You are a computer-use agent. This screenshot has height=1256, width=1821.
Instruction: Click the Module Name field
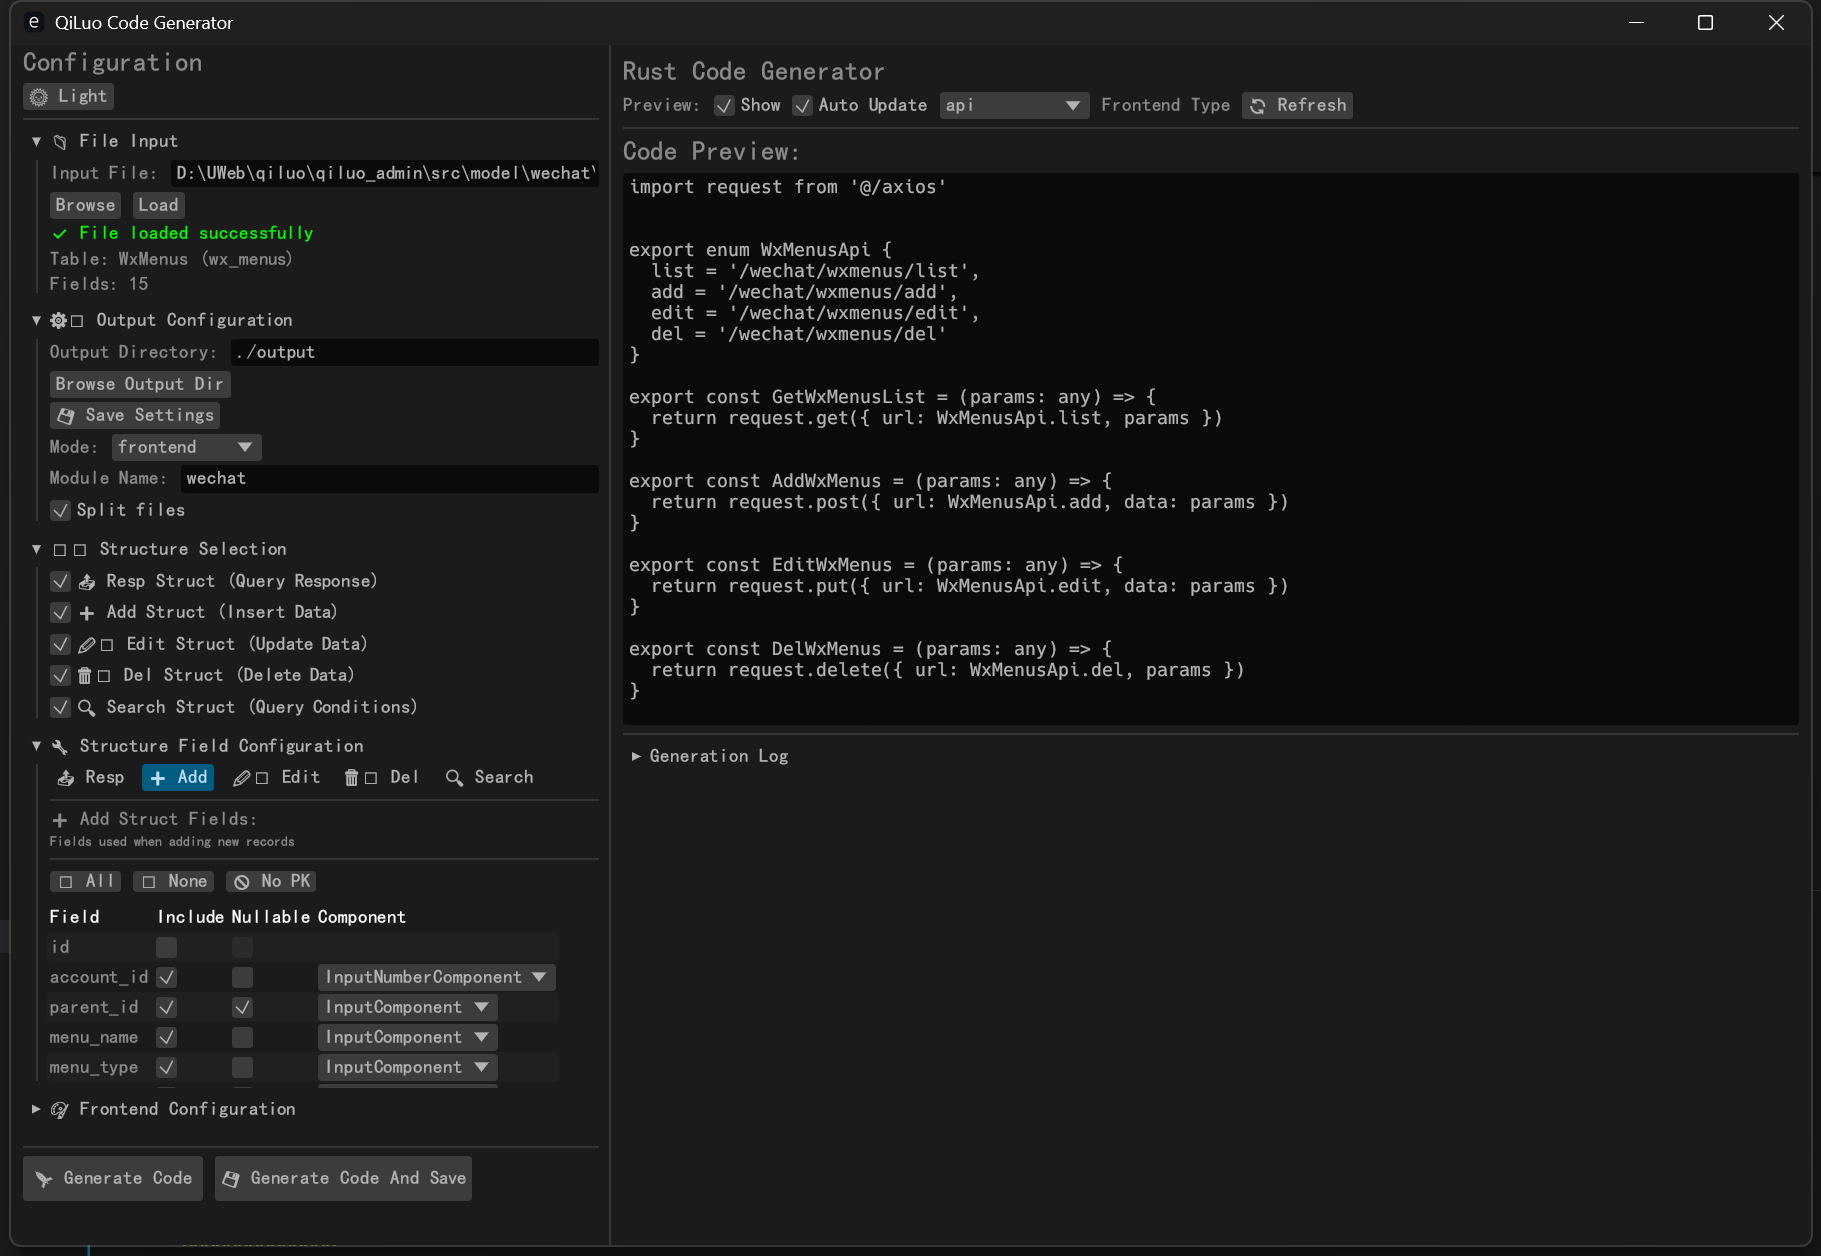click(390, 479)
